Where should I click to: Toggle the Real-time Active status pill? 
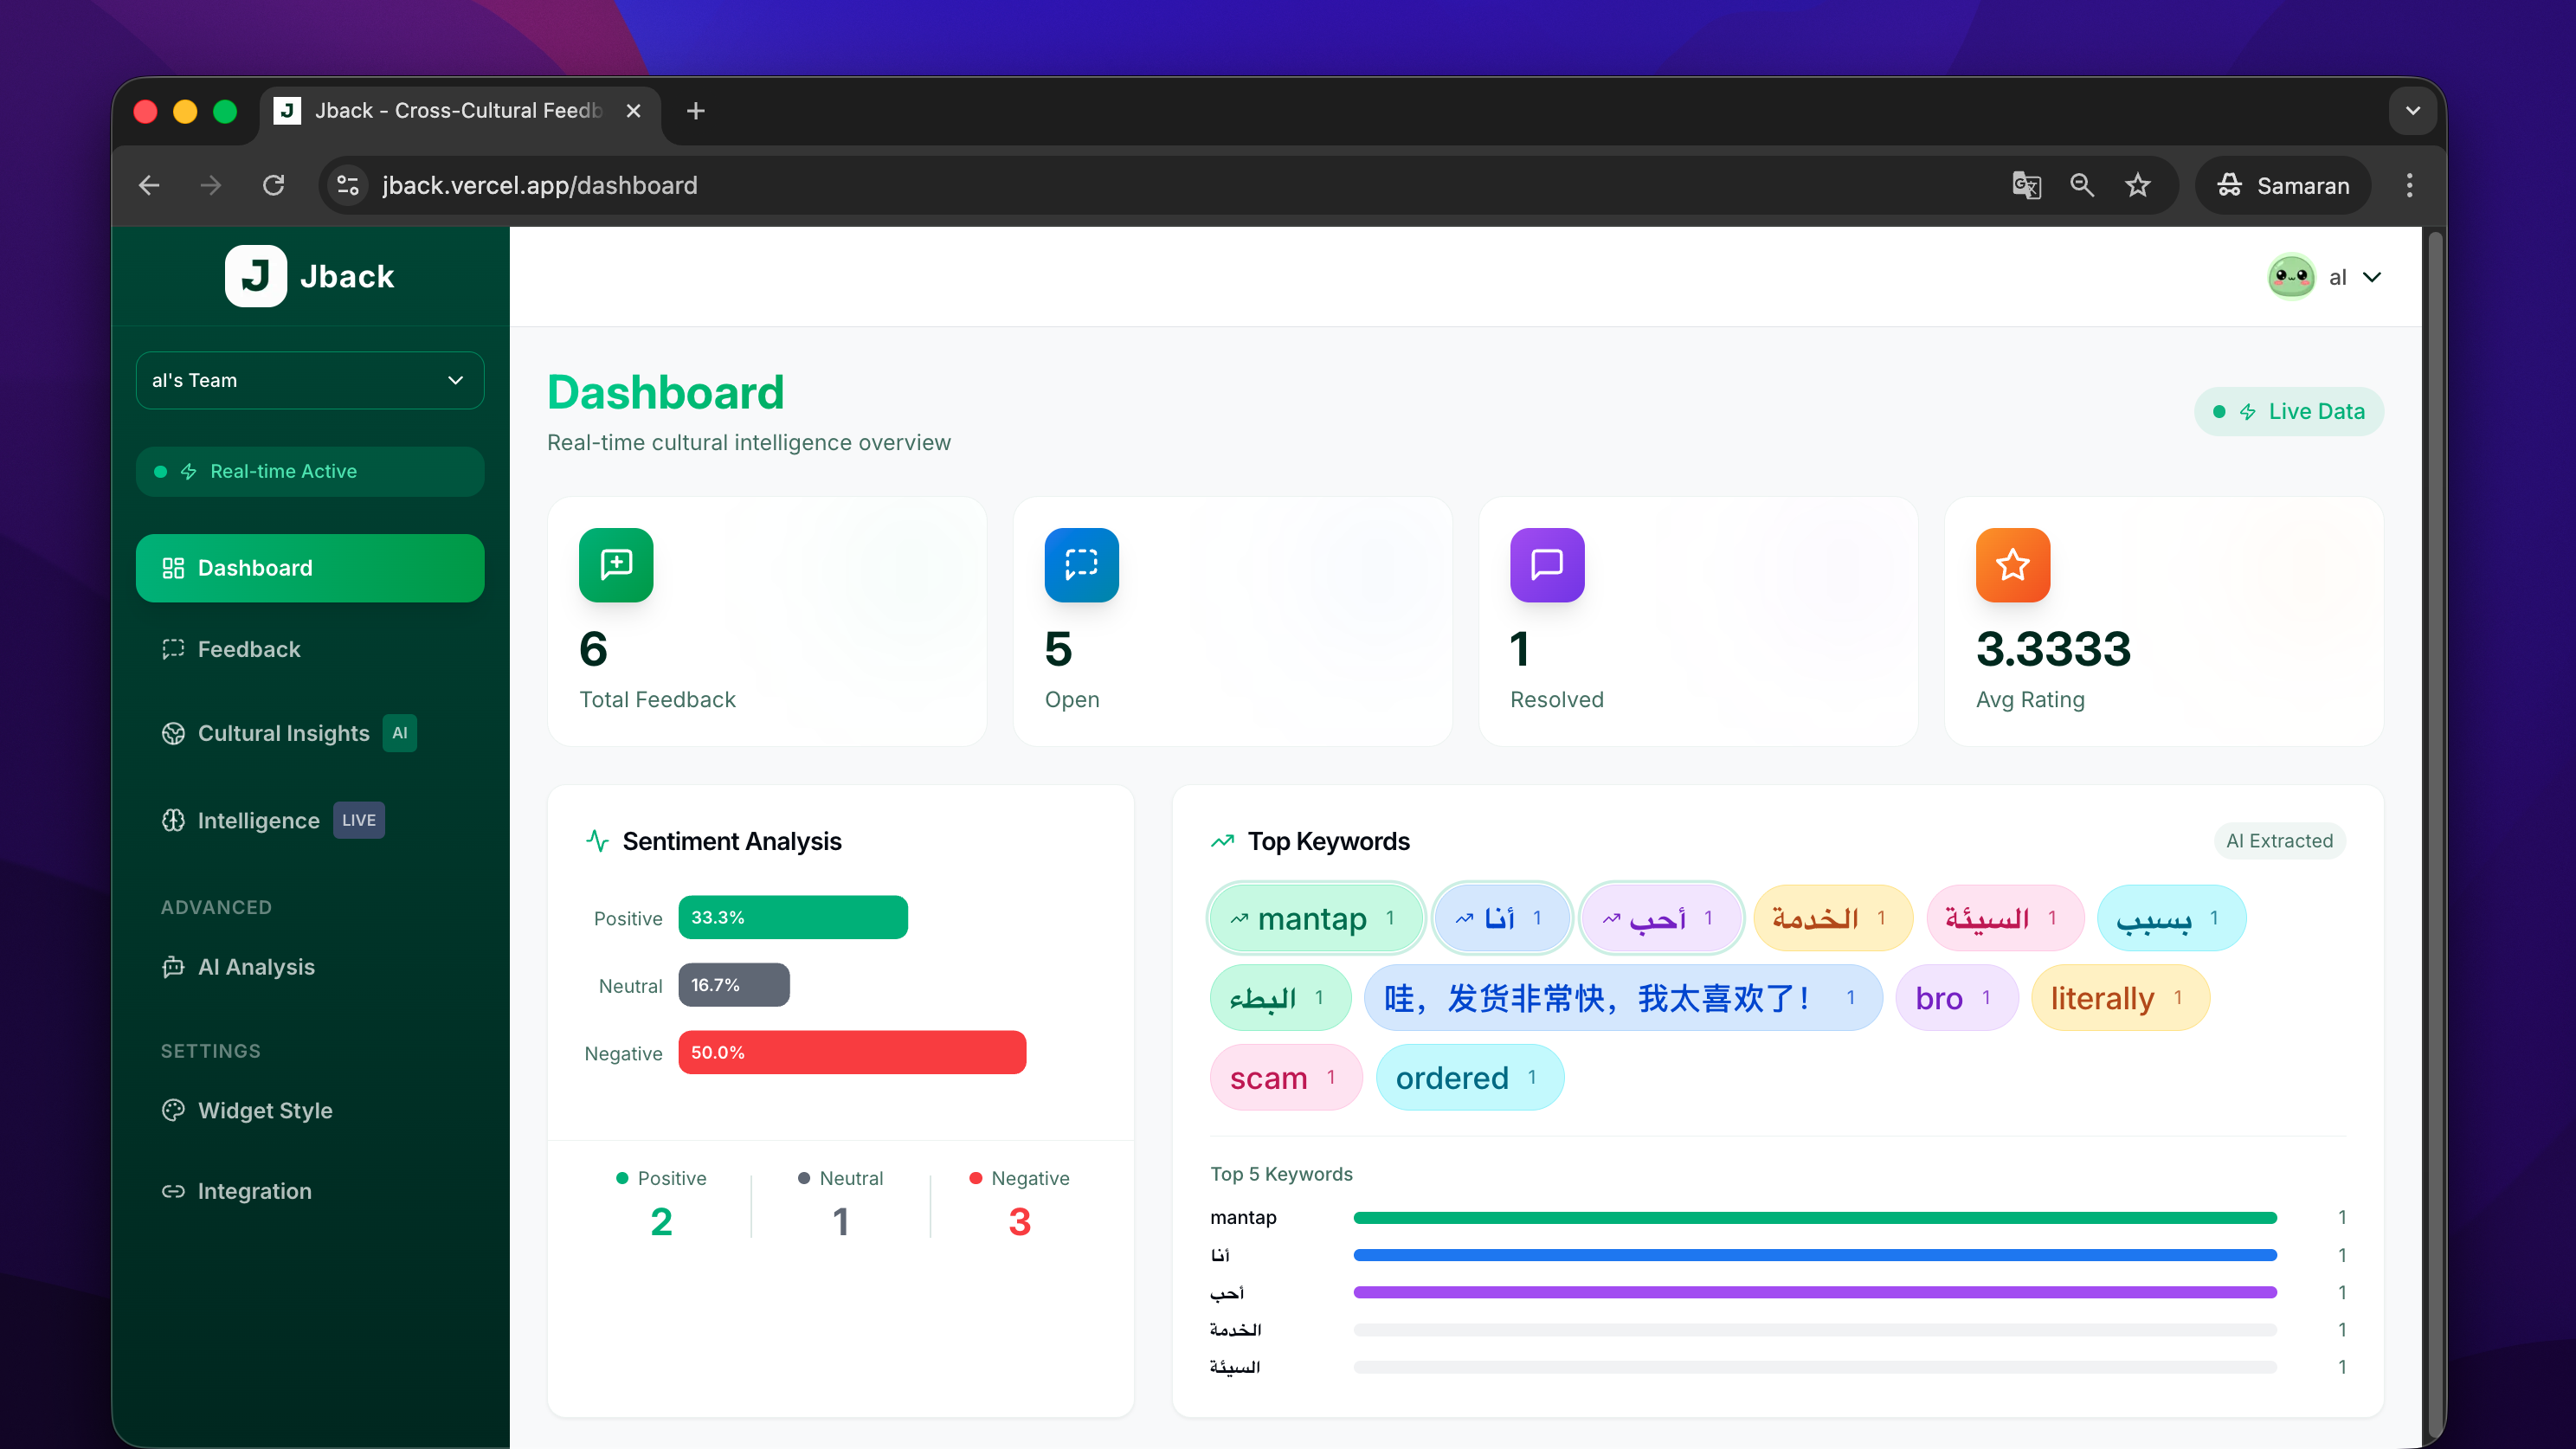[x=310, y=472]
